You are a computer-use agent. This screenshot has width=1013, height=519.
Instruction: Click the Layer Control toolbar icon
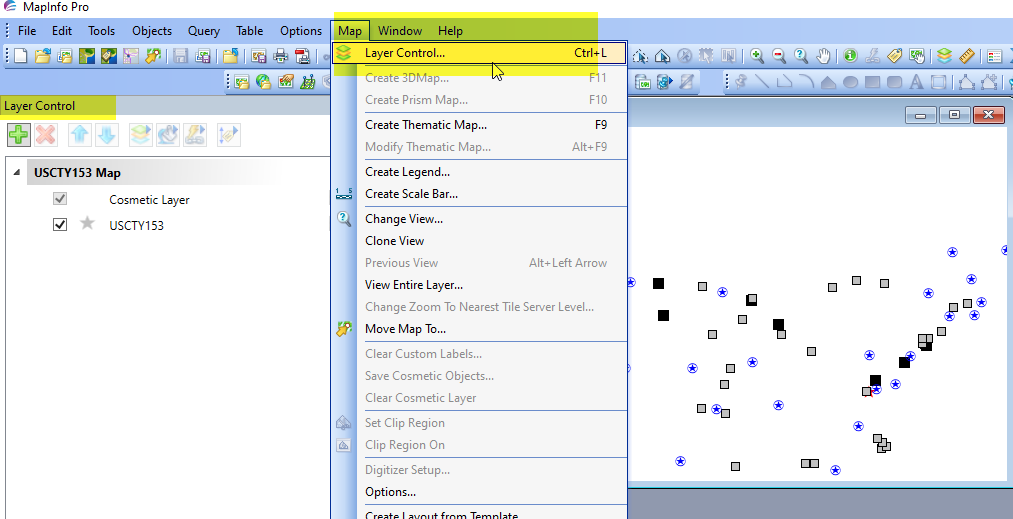(x=945, y=56)
